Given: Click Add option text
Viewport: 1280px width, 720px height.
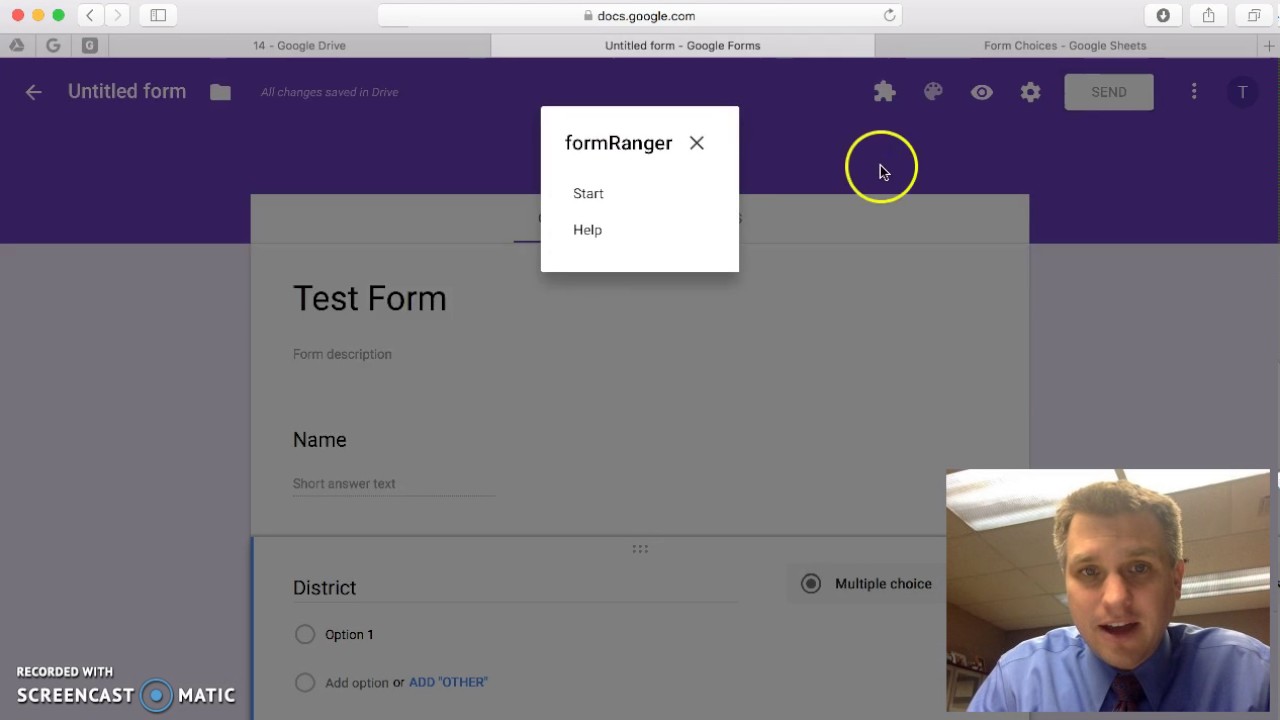Looking at the screenshot, I should pyautogui.click(x=357, y=682).
